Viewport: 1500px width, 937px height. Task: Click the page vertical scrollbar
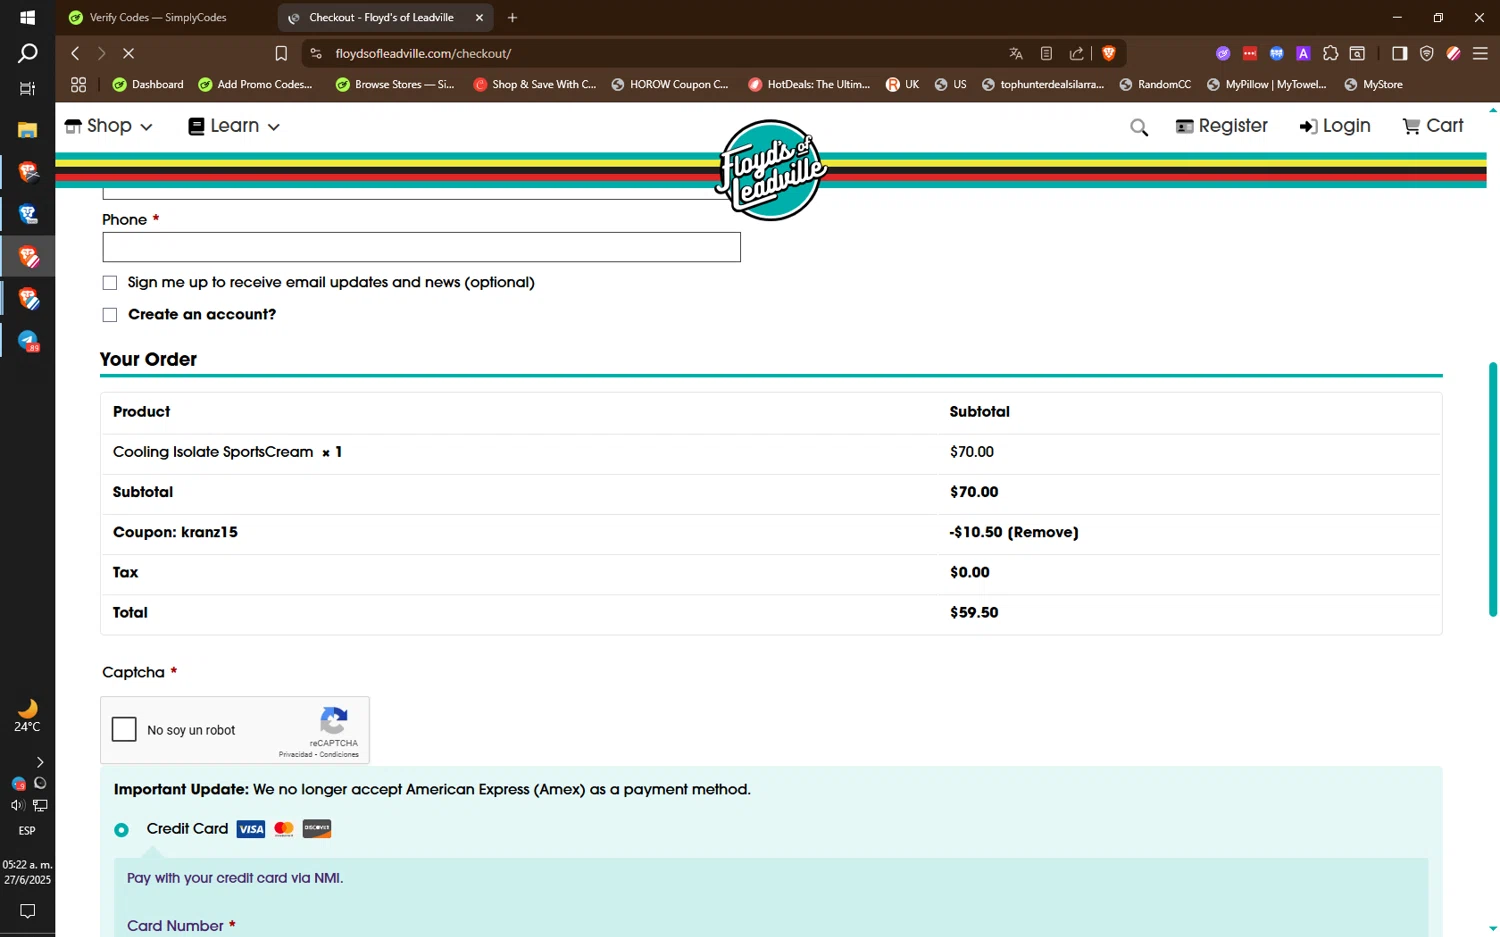click(x=1492, y=489)
